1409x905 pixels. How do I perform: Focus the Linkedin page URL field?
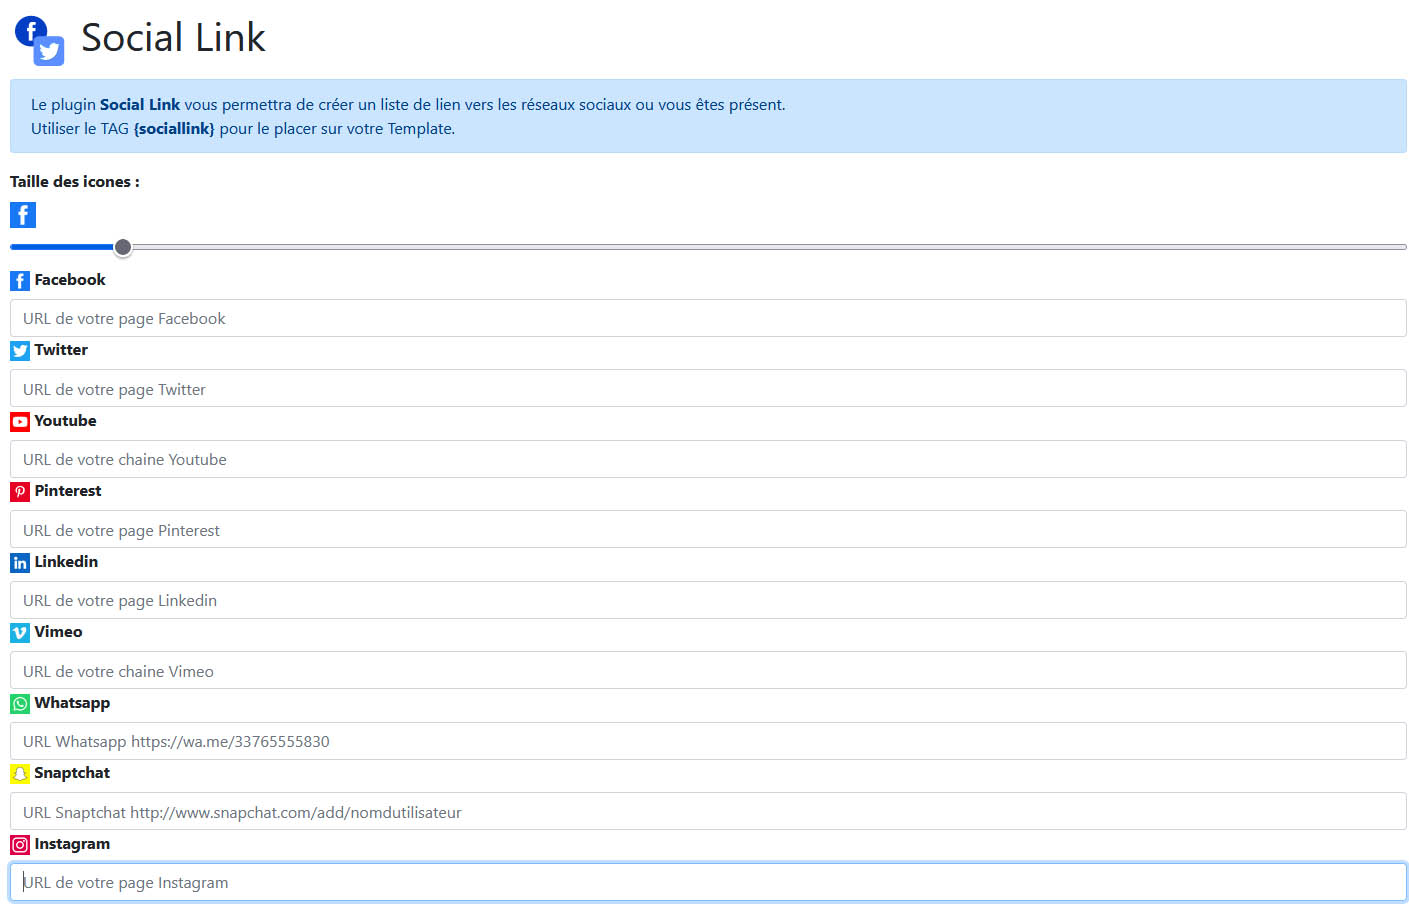tap(708, 600)
